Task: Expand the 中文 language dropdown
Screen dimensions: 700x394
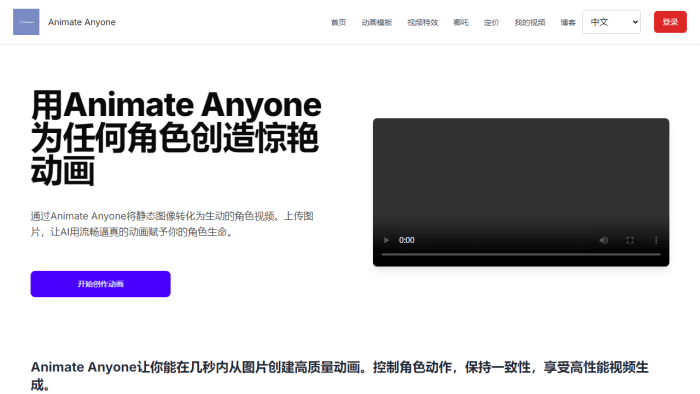Action: [x=611, y=22]
